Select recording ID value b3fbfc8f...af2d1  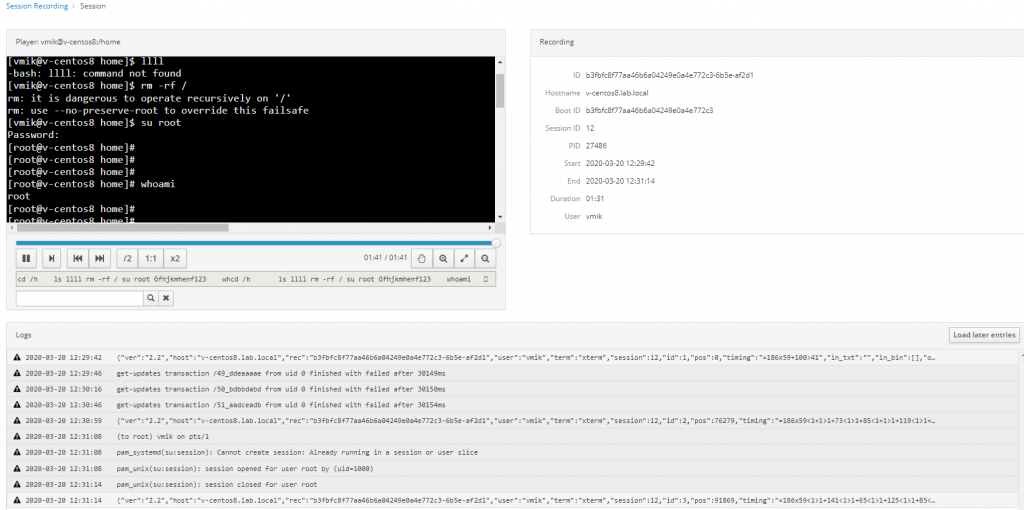point(670,75)
